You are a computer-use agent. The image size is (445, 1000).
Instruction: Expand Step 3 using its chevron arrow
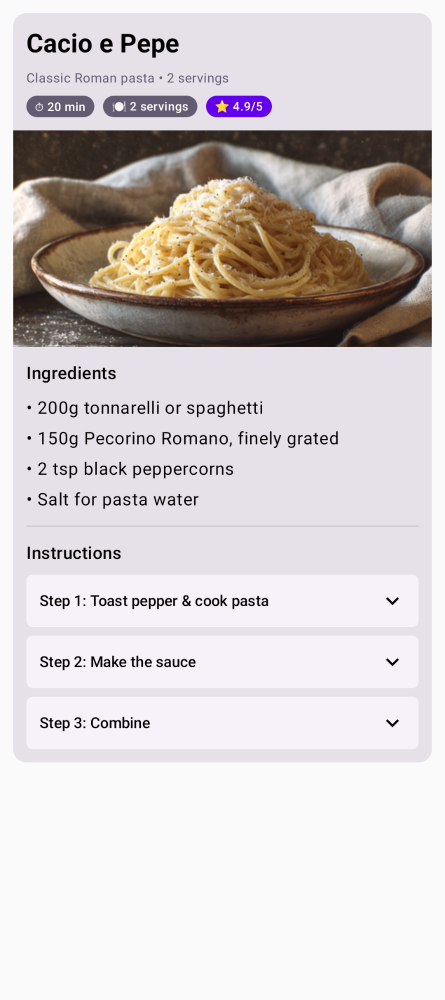point(393,723)
